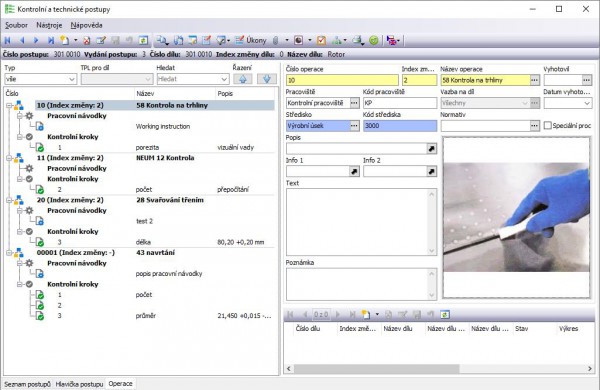Open the Soubor menu
This screenshot has width=600, height=390.
coord(16,25)
